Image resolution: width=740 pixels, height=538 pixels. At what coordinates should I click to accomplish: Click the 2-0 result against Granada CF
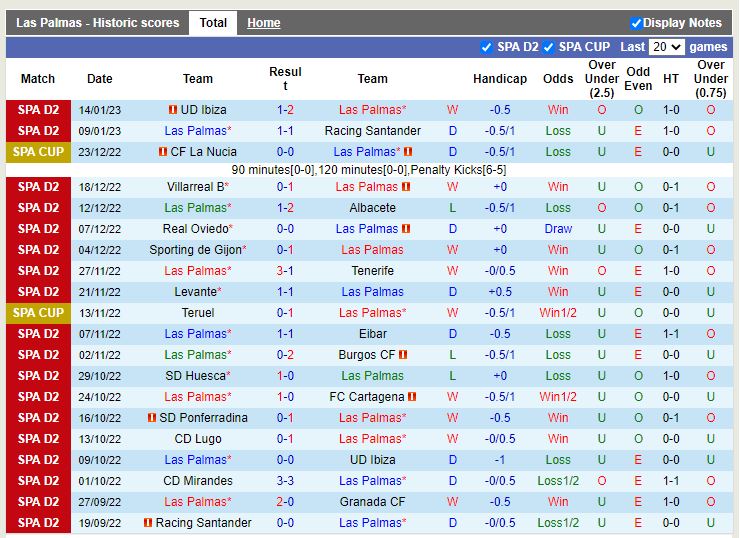285,502
